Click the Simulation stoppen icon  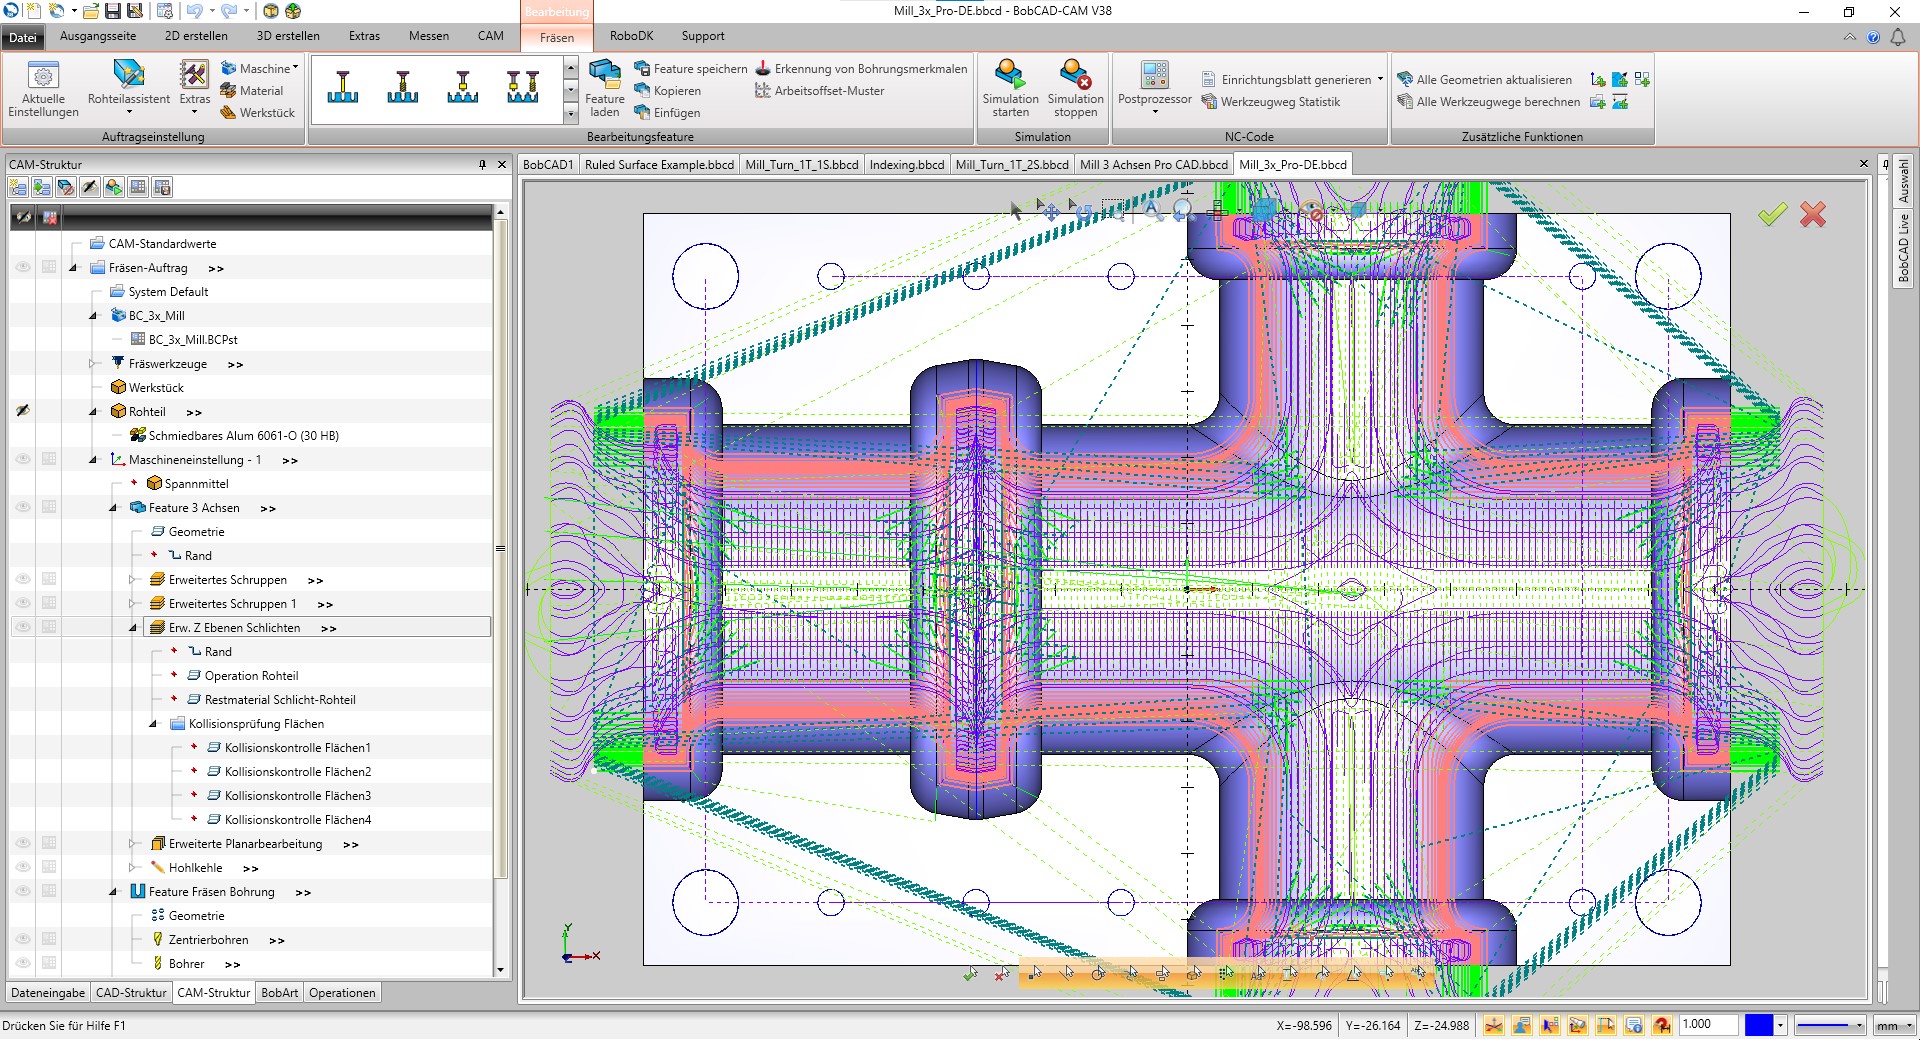(x=1075, y=88)
